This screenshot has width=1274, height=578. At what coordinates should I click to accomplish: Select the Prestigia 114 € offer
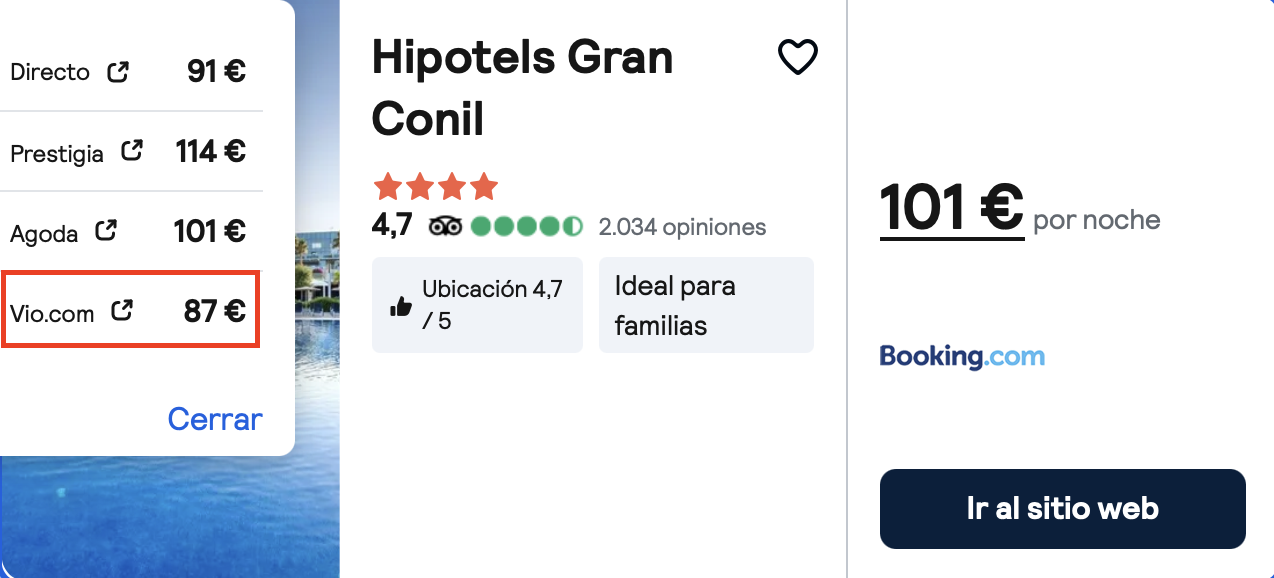pyautogui.click(x=130, y=151)
